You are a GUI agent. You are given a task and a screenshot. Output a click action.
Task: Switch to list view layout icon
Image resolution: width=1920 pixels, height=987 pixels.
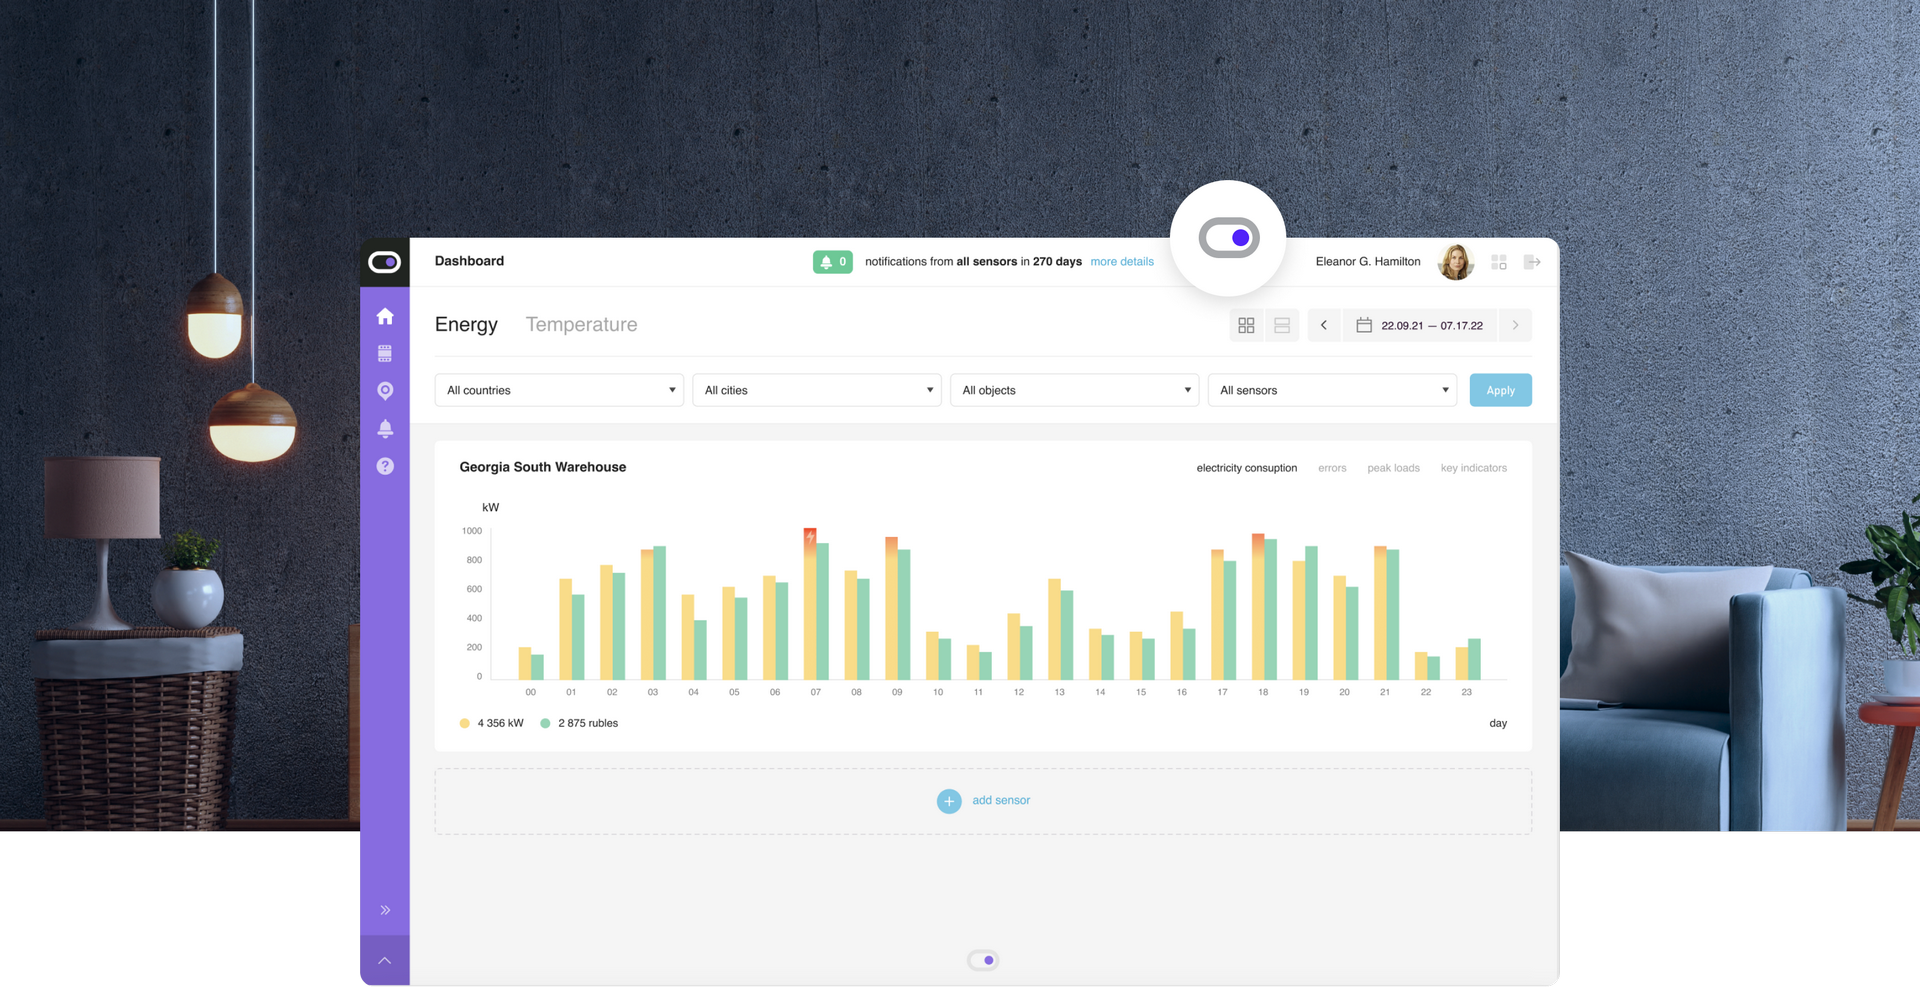(x=1282, y=325)
